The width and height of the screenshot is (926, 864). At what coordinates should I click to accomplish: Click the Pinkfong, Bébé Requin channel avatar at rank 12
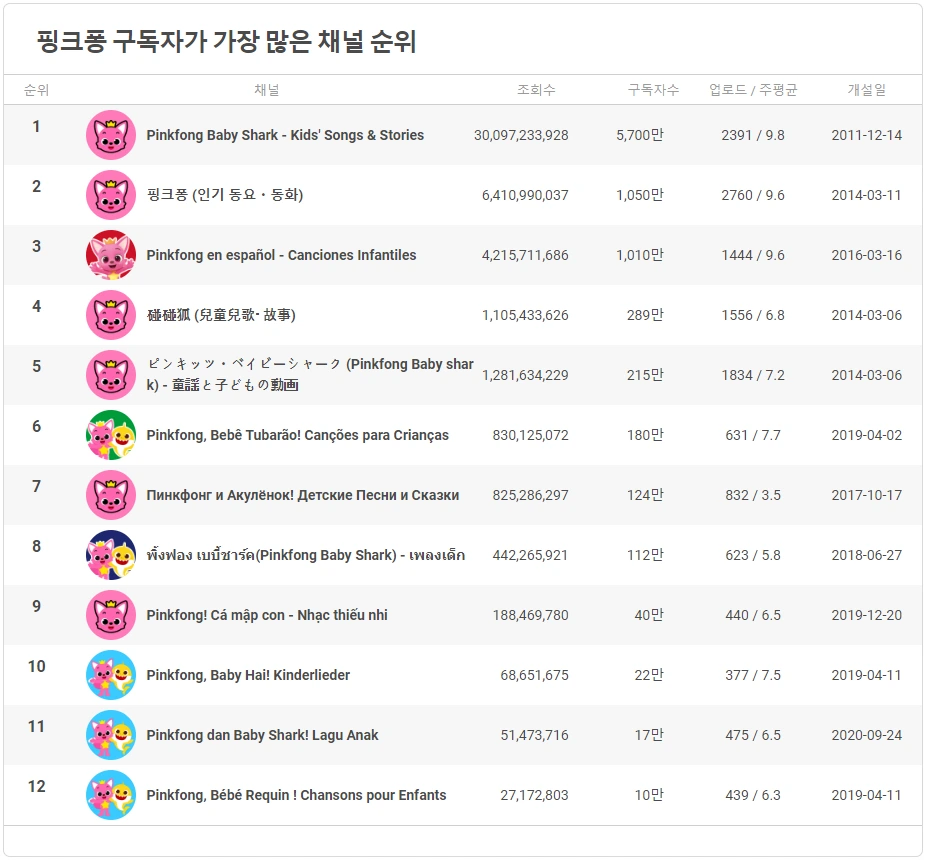pyautogui.click(x=111, y=795)
